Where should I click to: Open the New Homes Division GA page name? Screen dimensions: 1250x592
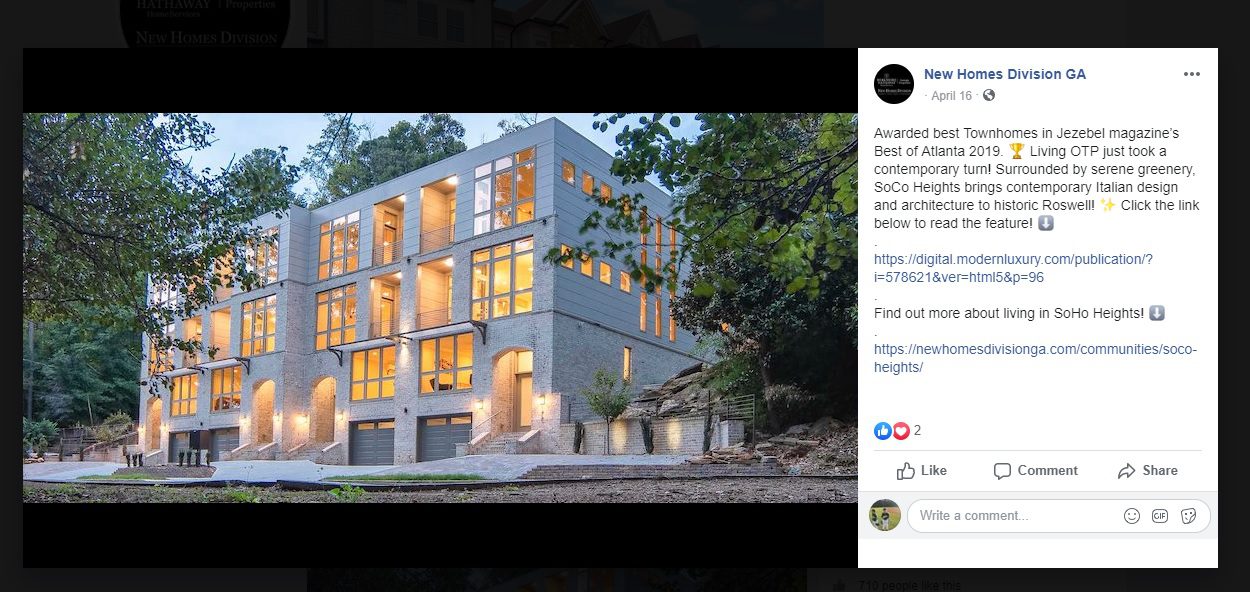point(1004,75)
